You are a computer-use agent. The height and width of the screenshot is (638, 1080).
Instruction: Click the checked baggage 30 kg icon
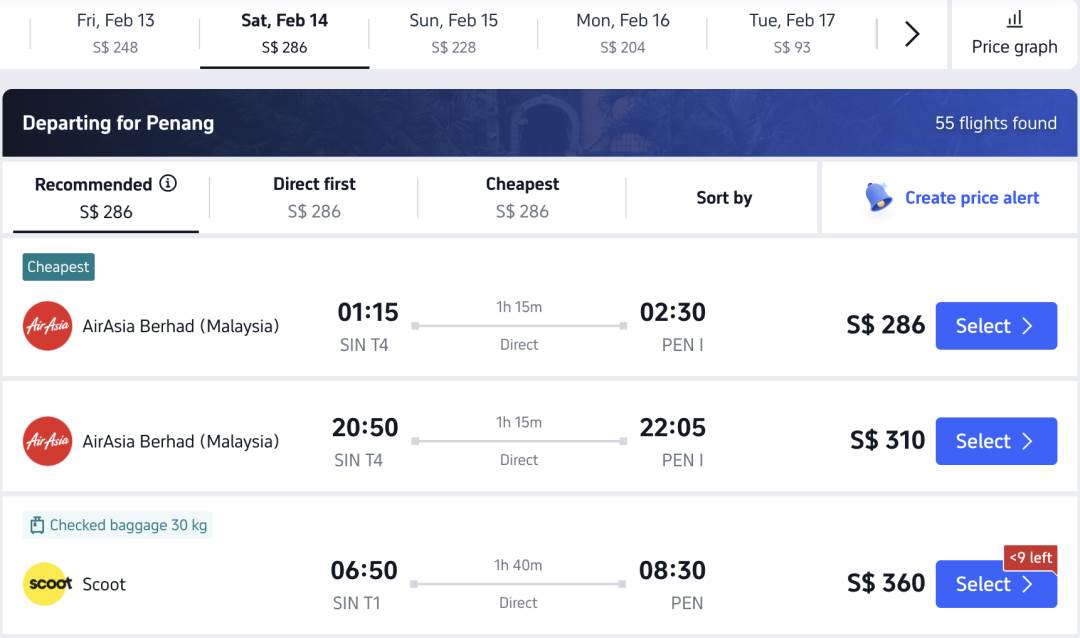tap(37, 525)
